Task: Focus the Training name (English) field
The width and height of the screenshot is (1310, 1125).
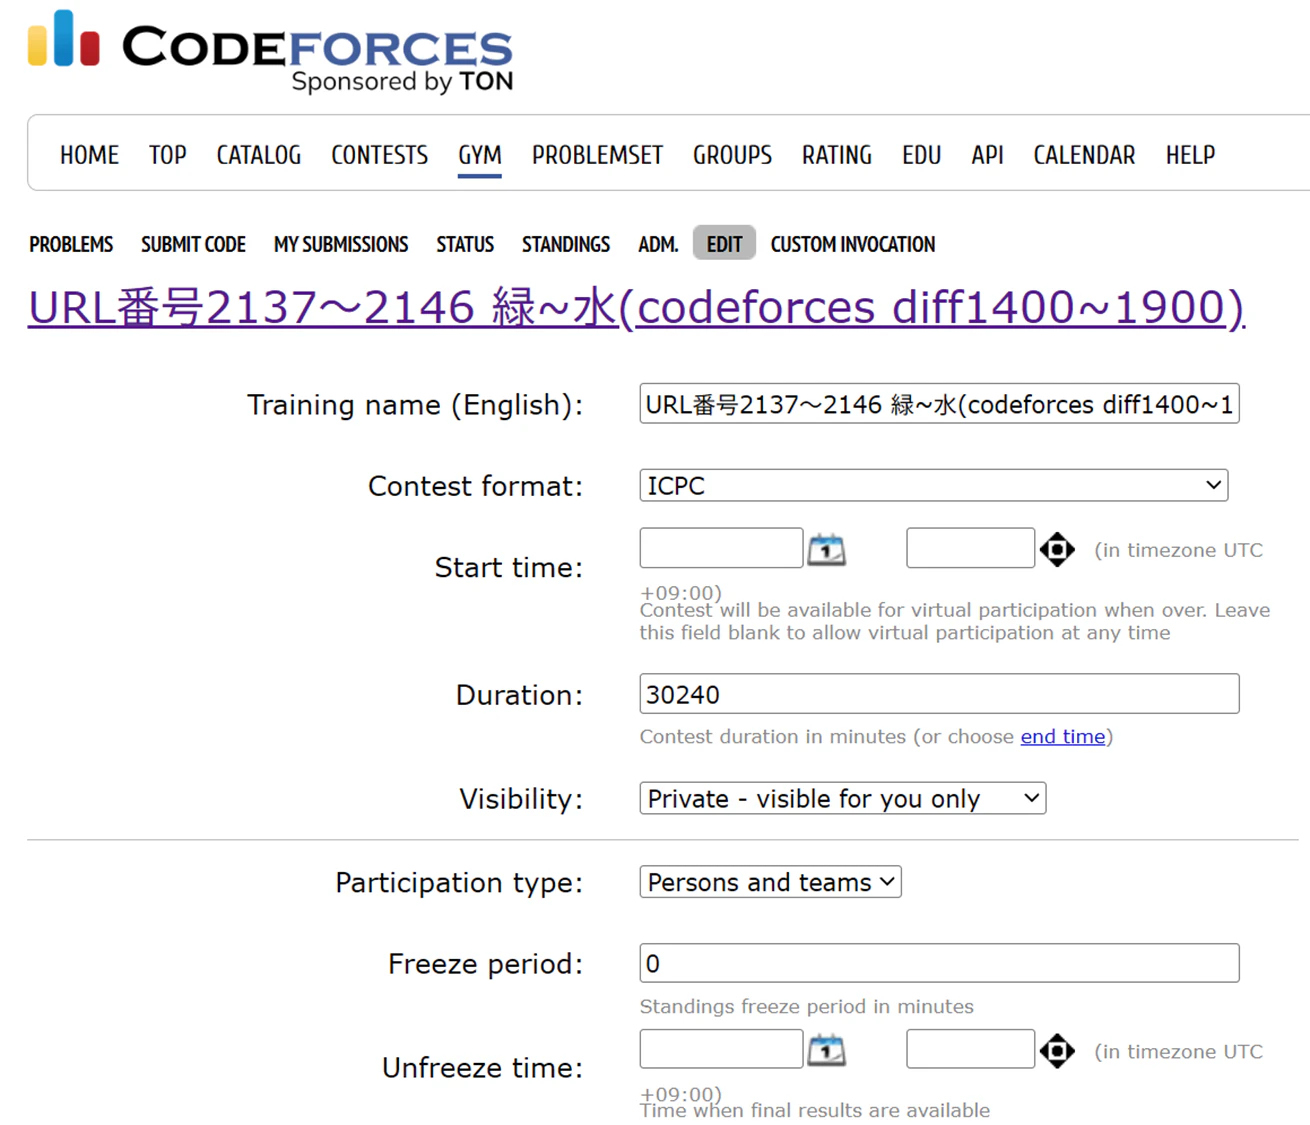Action: 940,404
